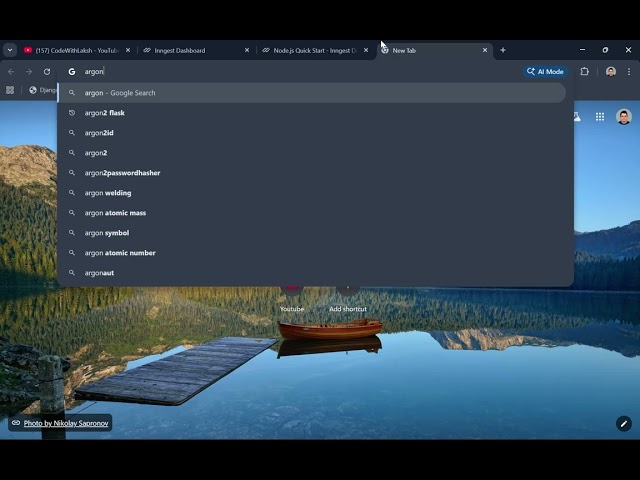Close the Inngest Dashboard tab
Screen dimensions: 640x480
pos(247,50)
